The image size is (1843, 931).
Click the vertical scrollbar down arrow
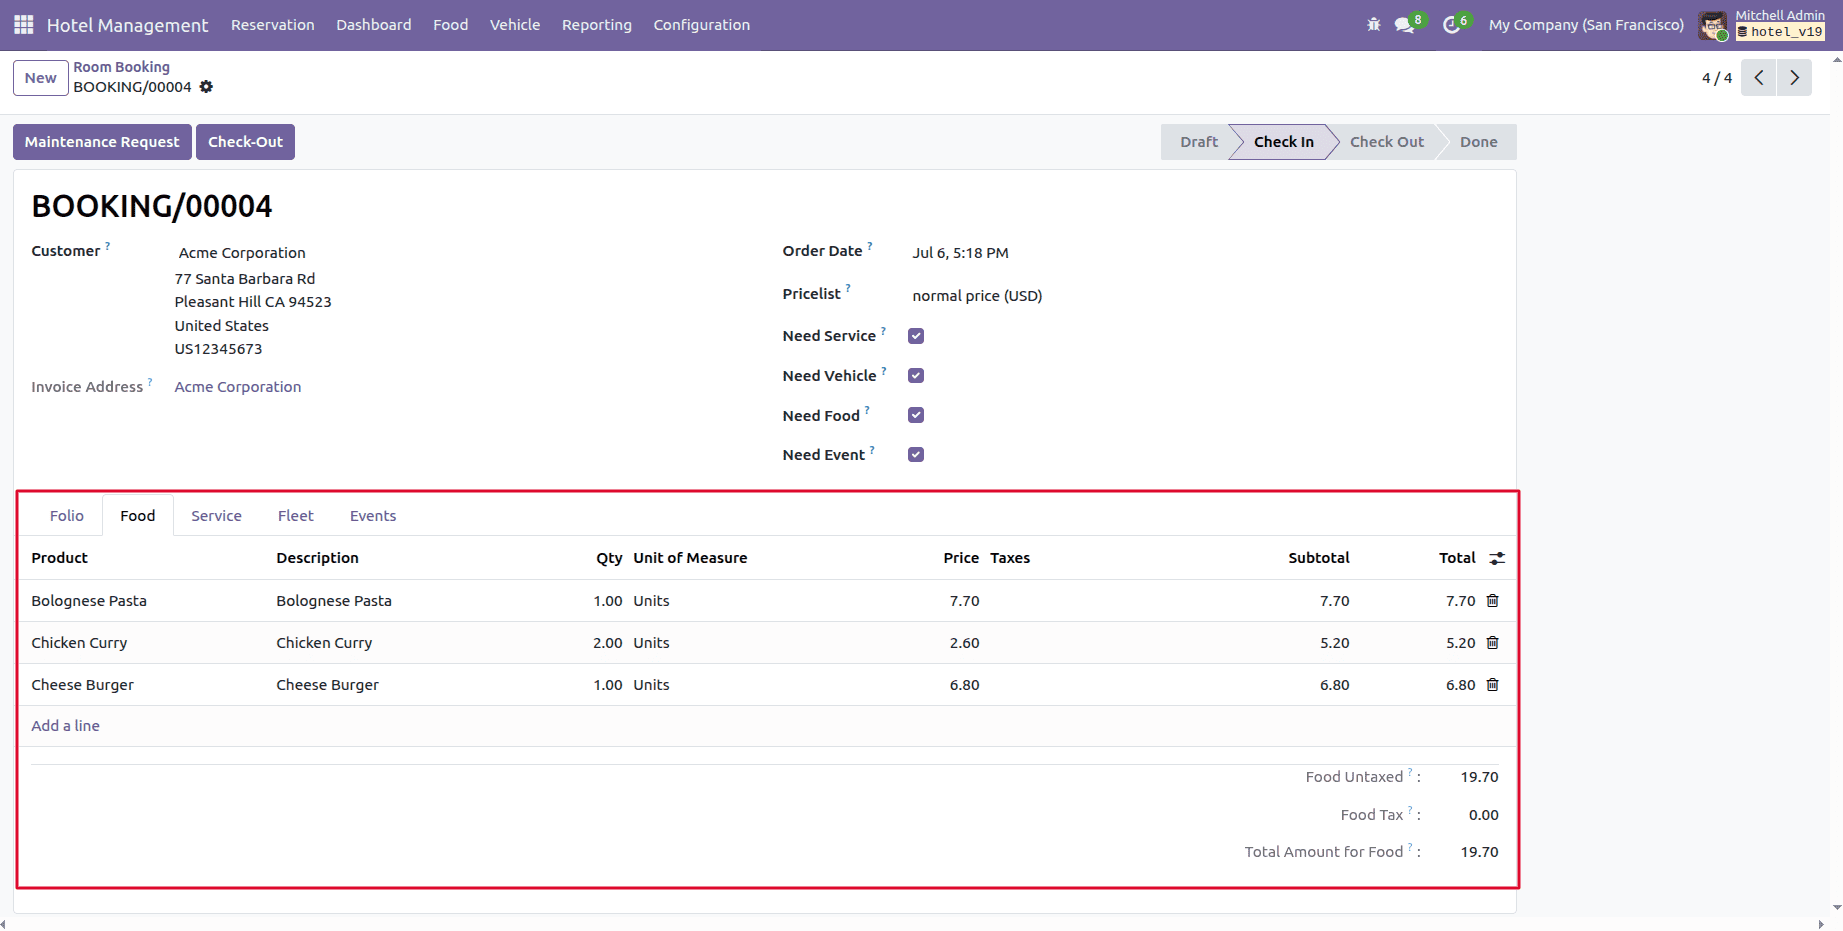1836,907
